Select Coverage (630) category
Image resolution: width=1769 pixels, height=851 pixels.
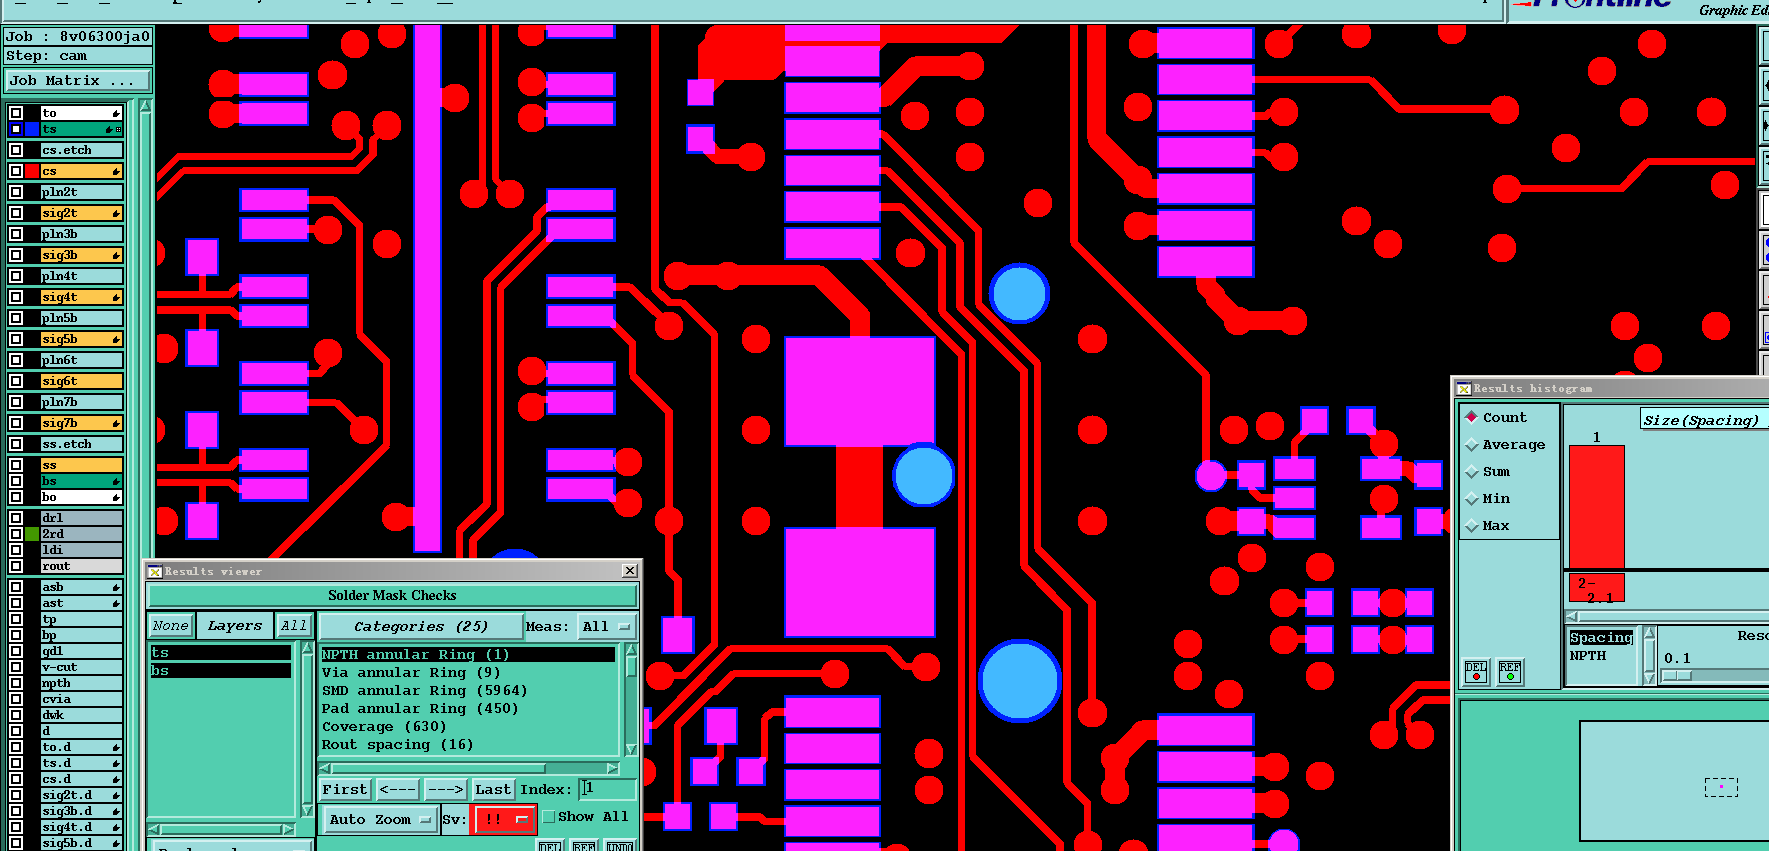tap(468, 727)
